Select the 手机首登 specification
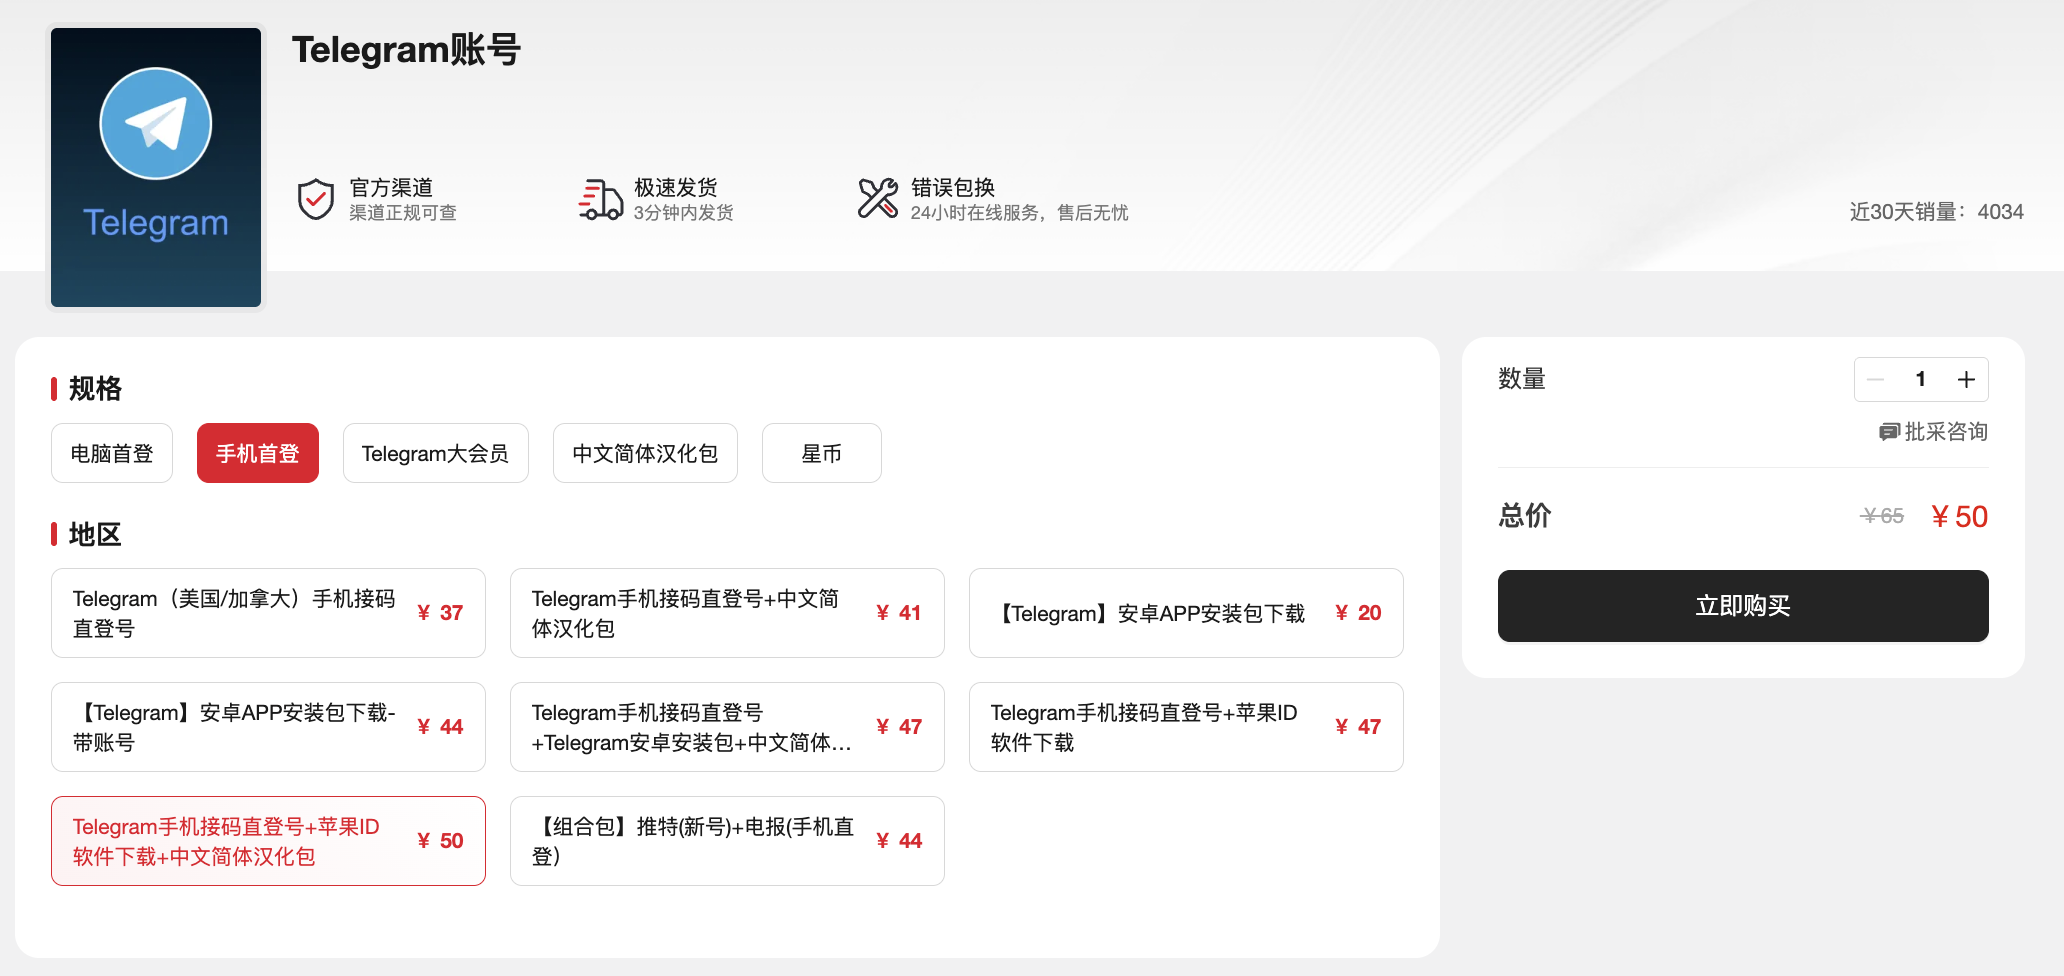This screenshot has width=2064, height=976. (x=258, y=454)
